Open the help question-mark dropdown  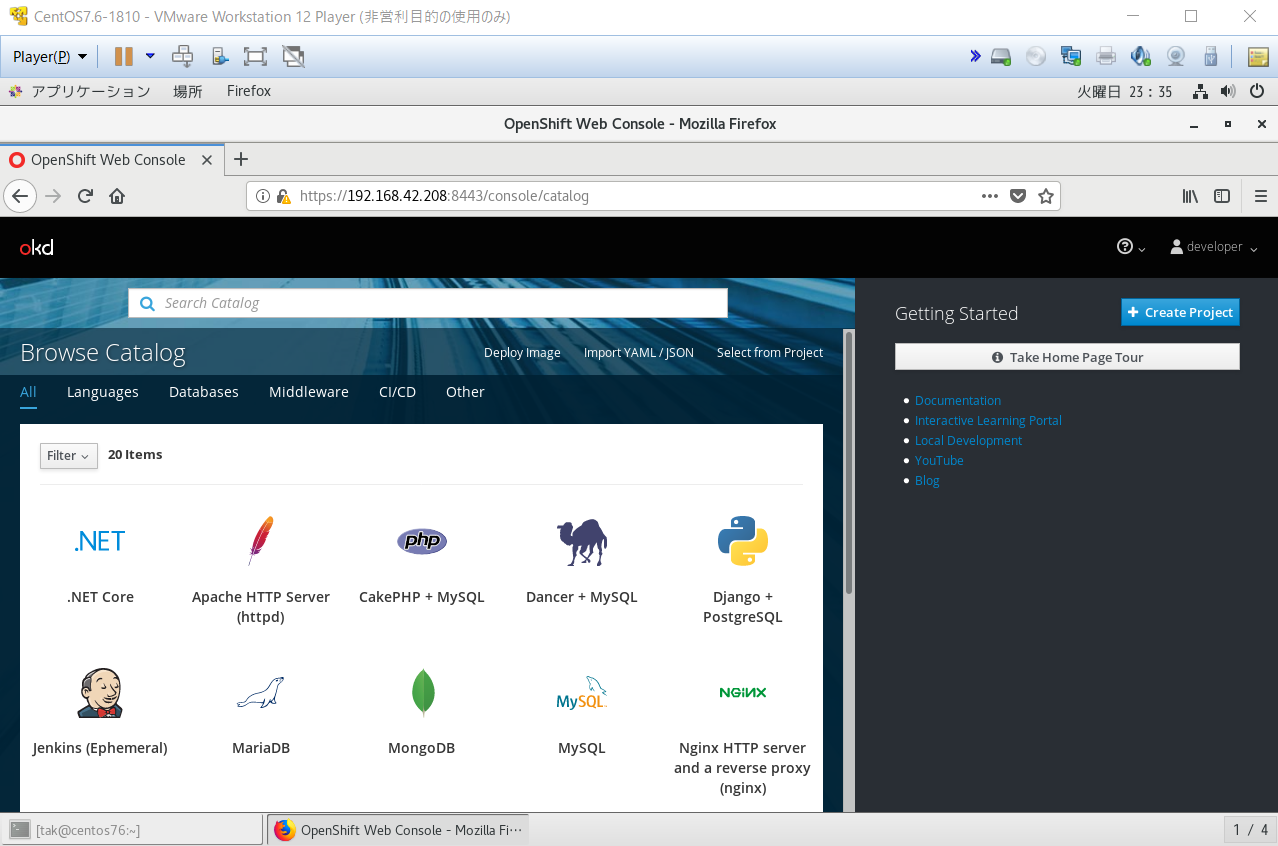click(x=1131, y=247)
